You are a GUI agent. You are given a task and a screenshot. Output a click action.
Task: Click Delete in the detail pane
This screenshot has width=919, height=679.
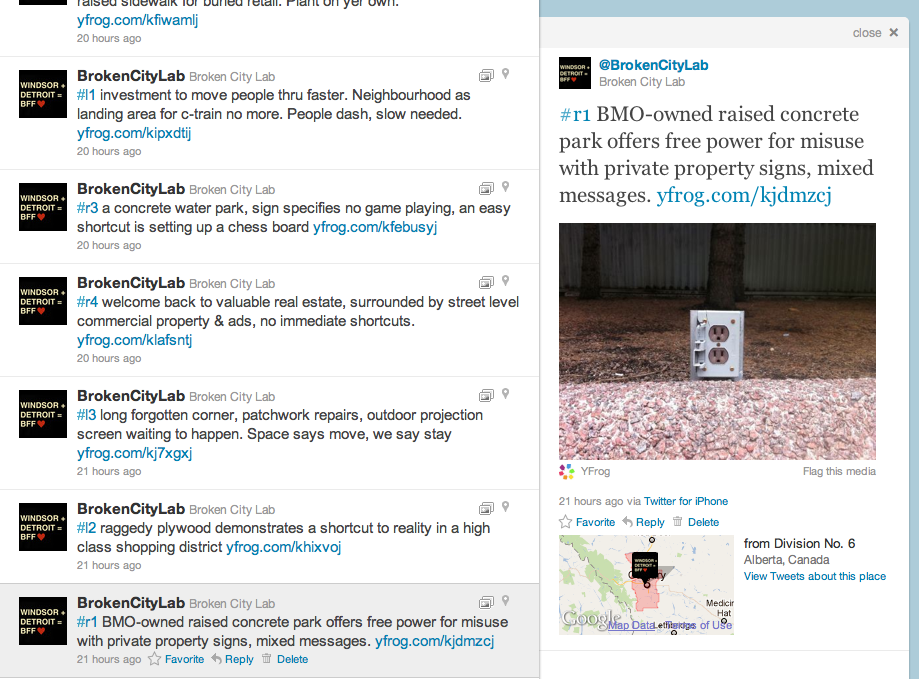[x=696, y=522]
